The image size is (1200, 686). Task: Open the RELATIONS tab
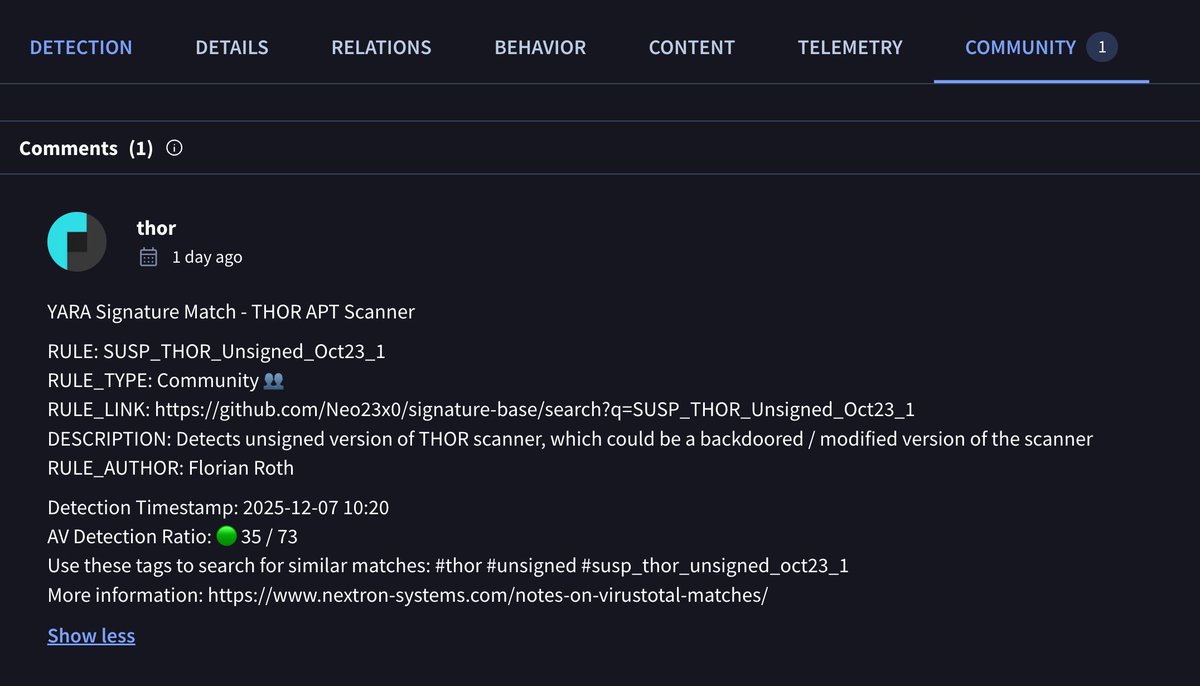[381, 47]
